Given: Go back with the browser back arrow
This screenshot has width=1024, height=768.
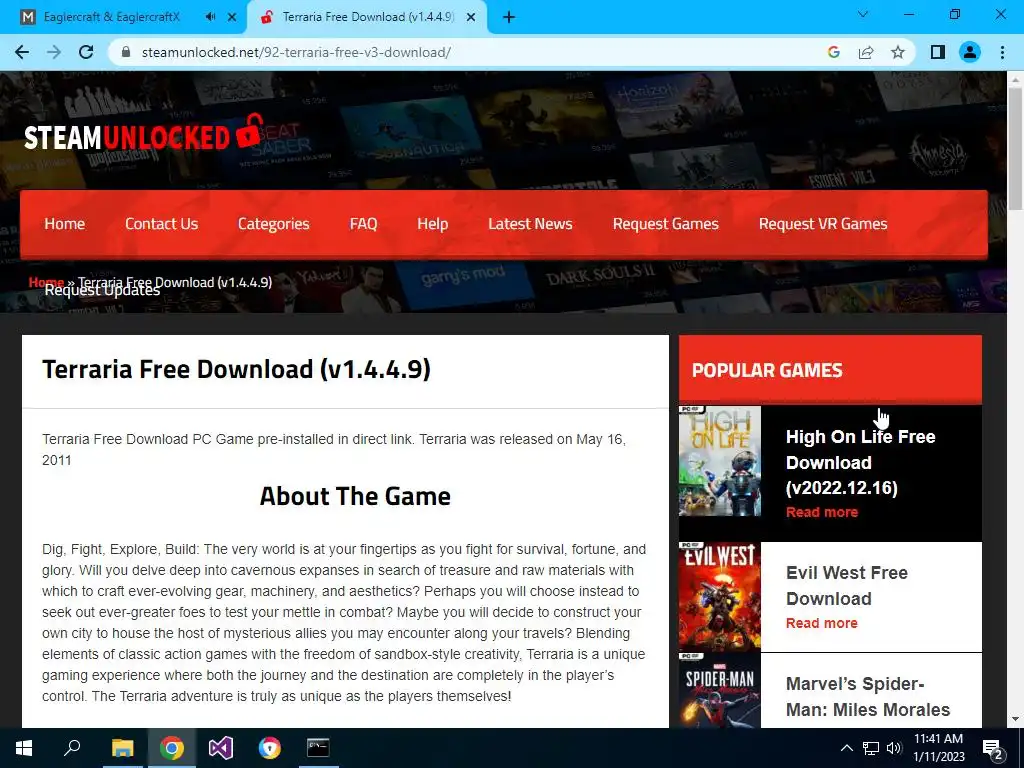Looking at the screenshot, I should click(x=22, y=52).
